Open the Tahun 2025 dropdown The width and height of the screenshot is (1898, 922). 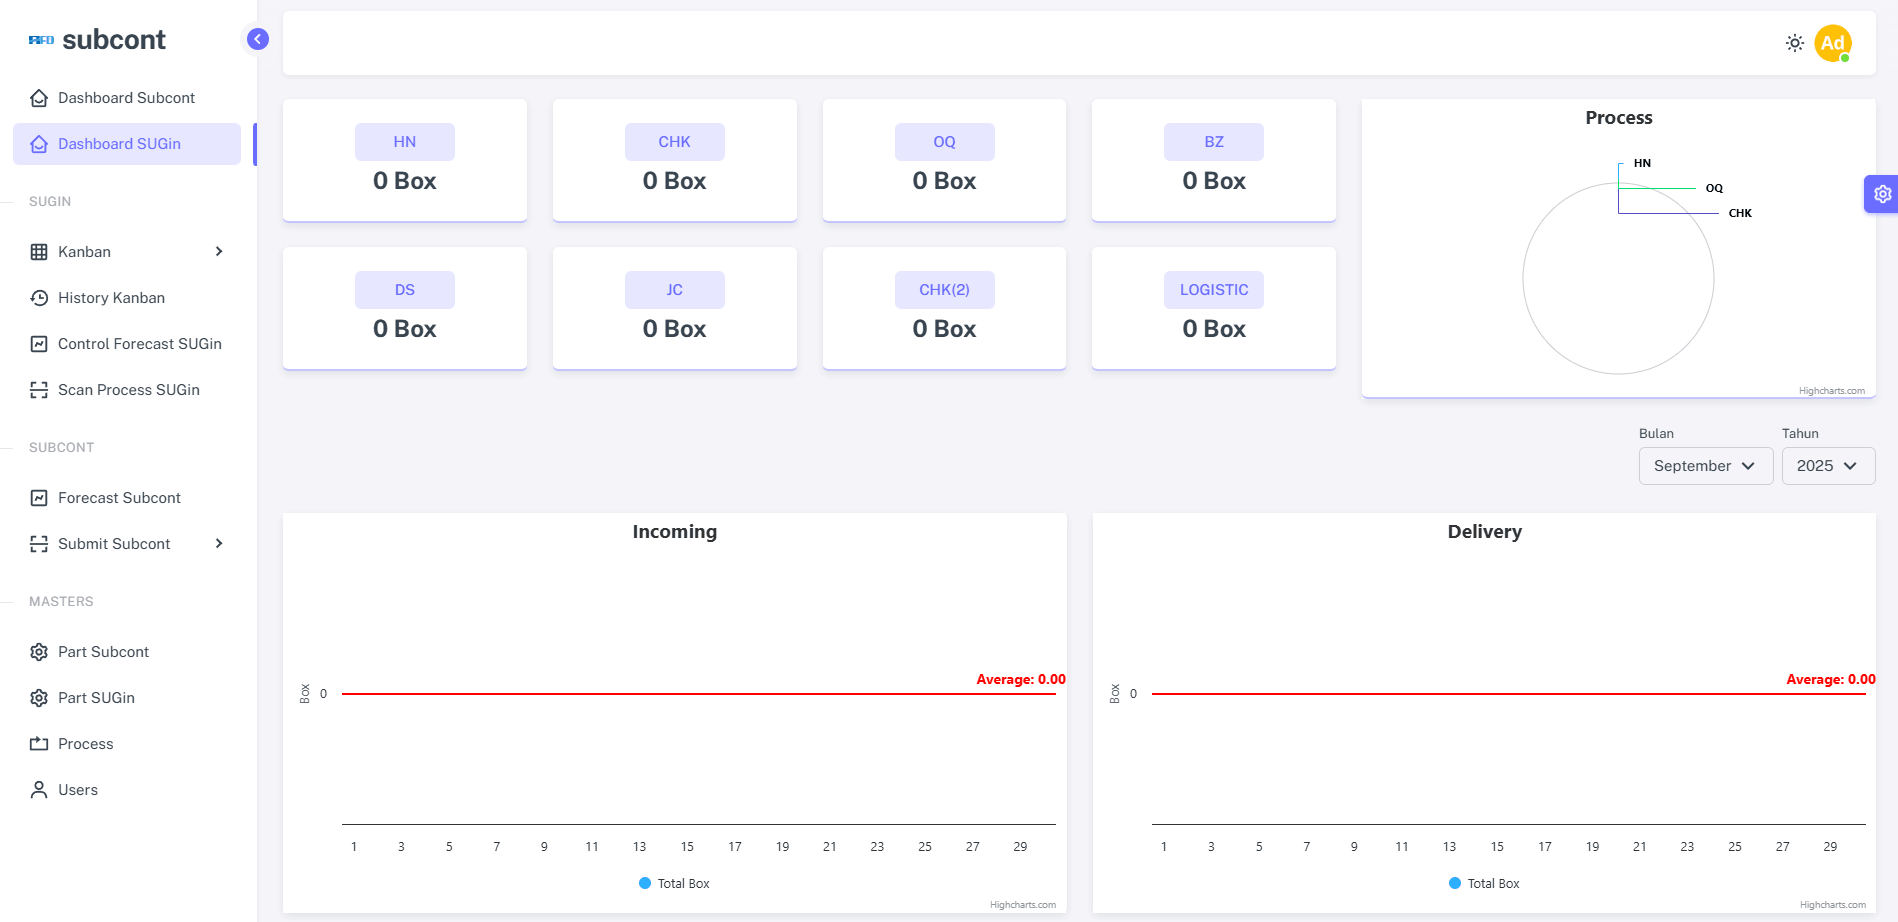click(x=1828, y=466)
